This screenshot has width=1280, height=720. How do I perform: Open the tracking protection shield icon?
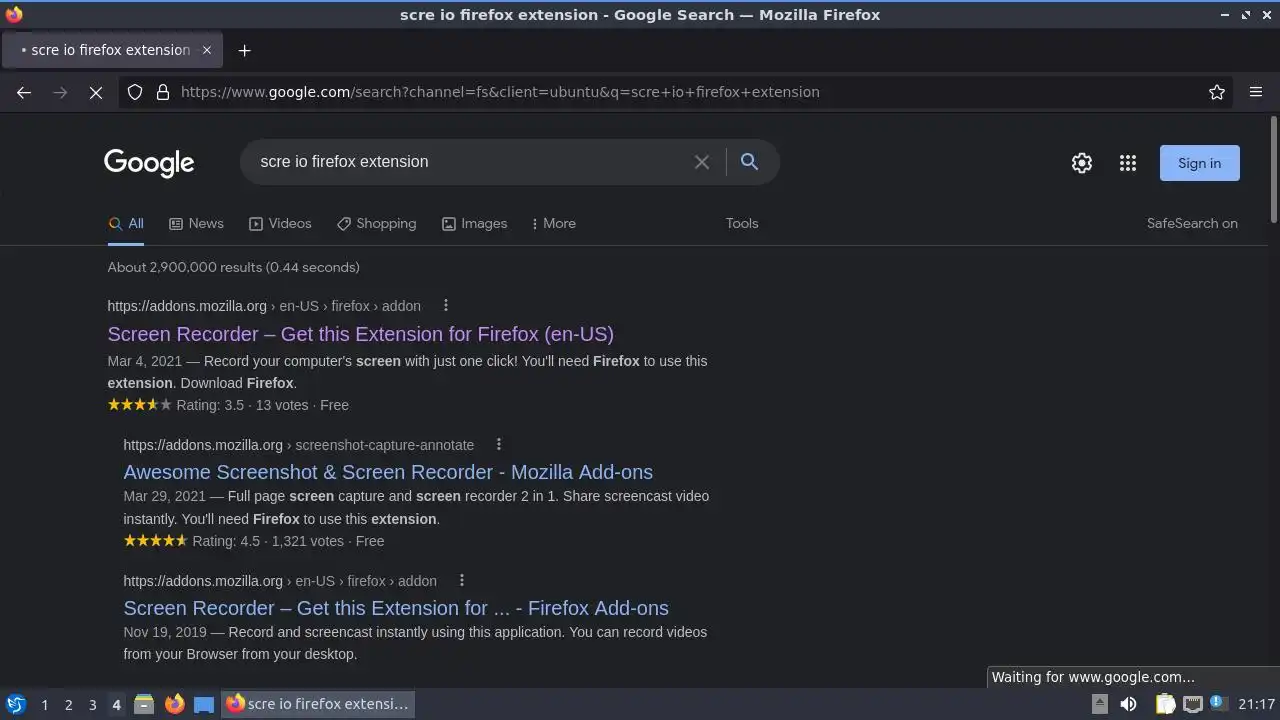pyautogui.click(x=135, y=92)
